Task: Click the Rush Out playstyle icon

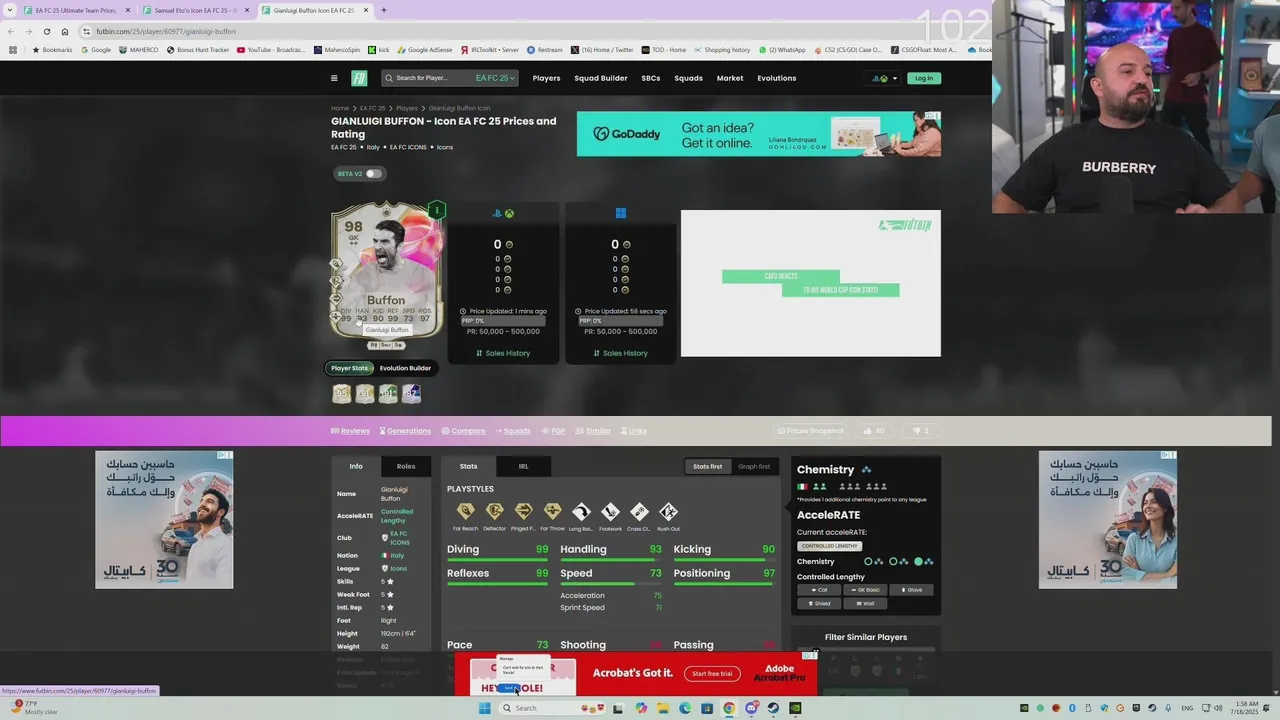Action: click(669, 511)
